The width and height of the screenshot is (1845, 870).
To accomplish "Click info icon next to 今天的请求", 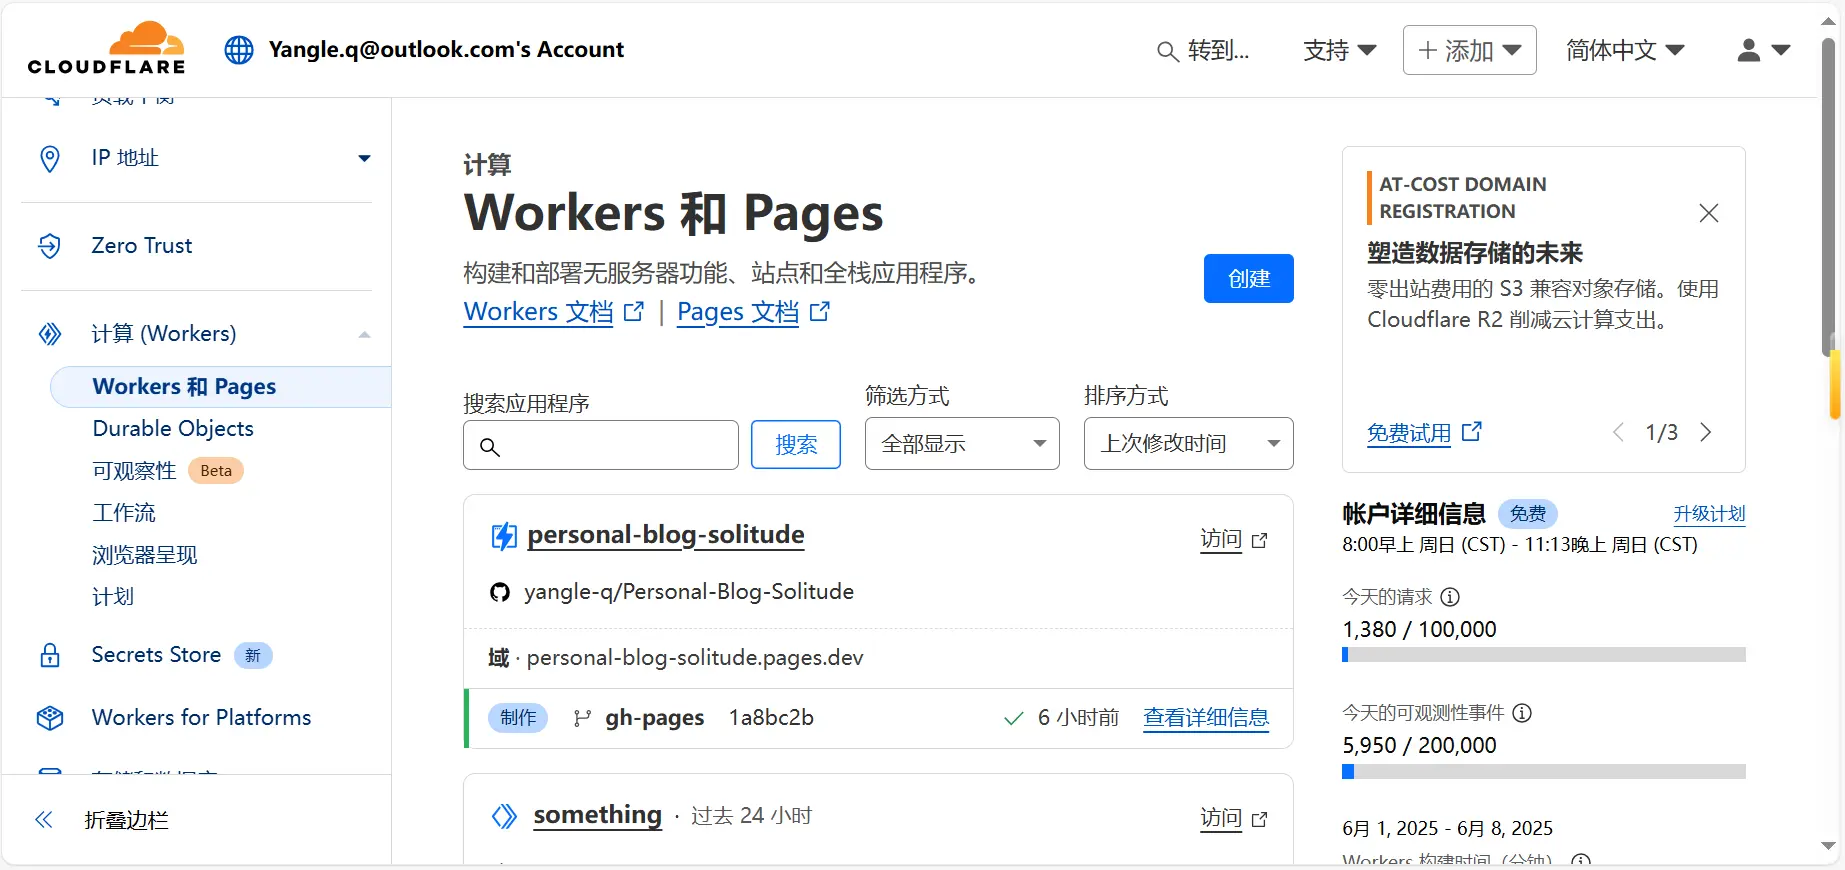I will tap(1450, 597).
